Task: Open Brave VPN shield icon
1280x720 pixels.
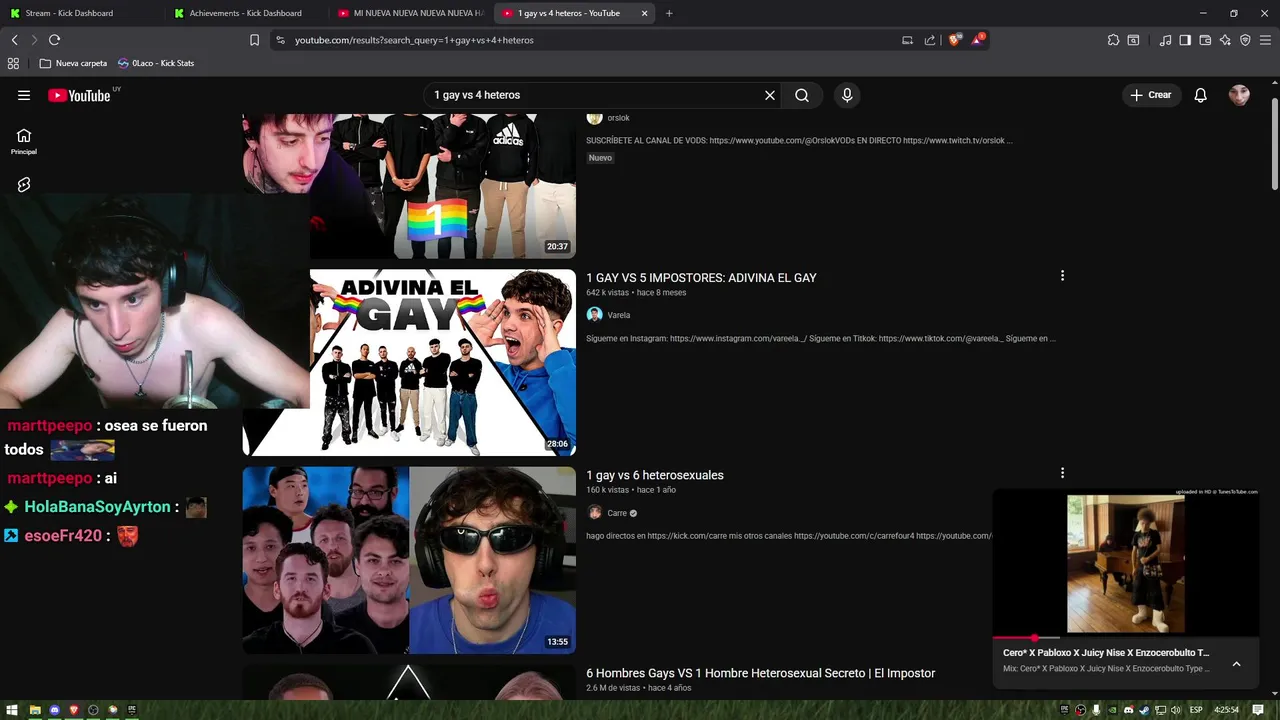Action: (1245, 40)
